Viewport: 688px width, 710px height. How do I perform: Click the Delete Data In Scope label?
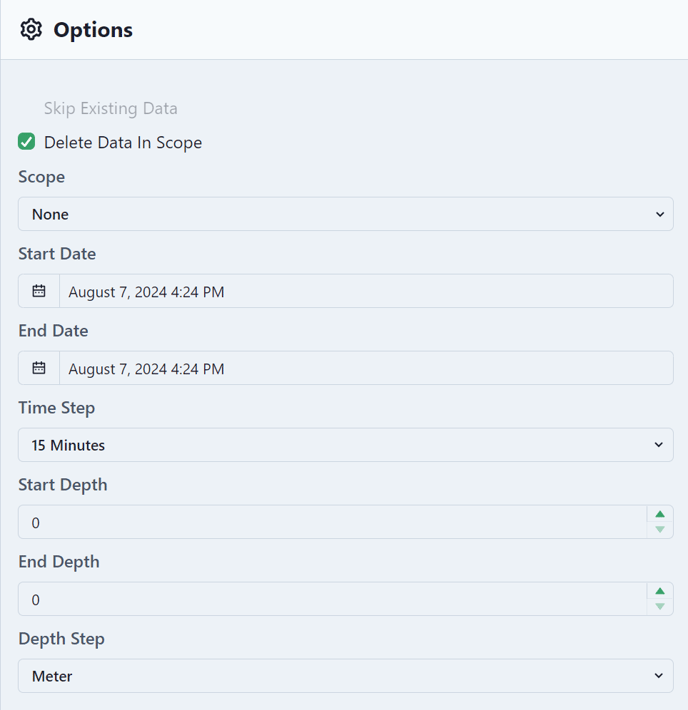click(x=123, y=143)
